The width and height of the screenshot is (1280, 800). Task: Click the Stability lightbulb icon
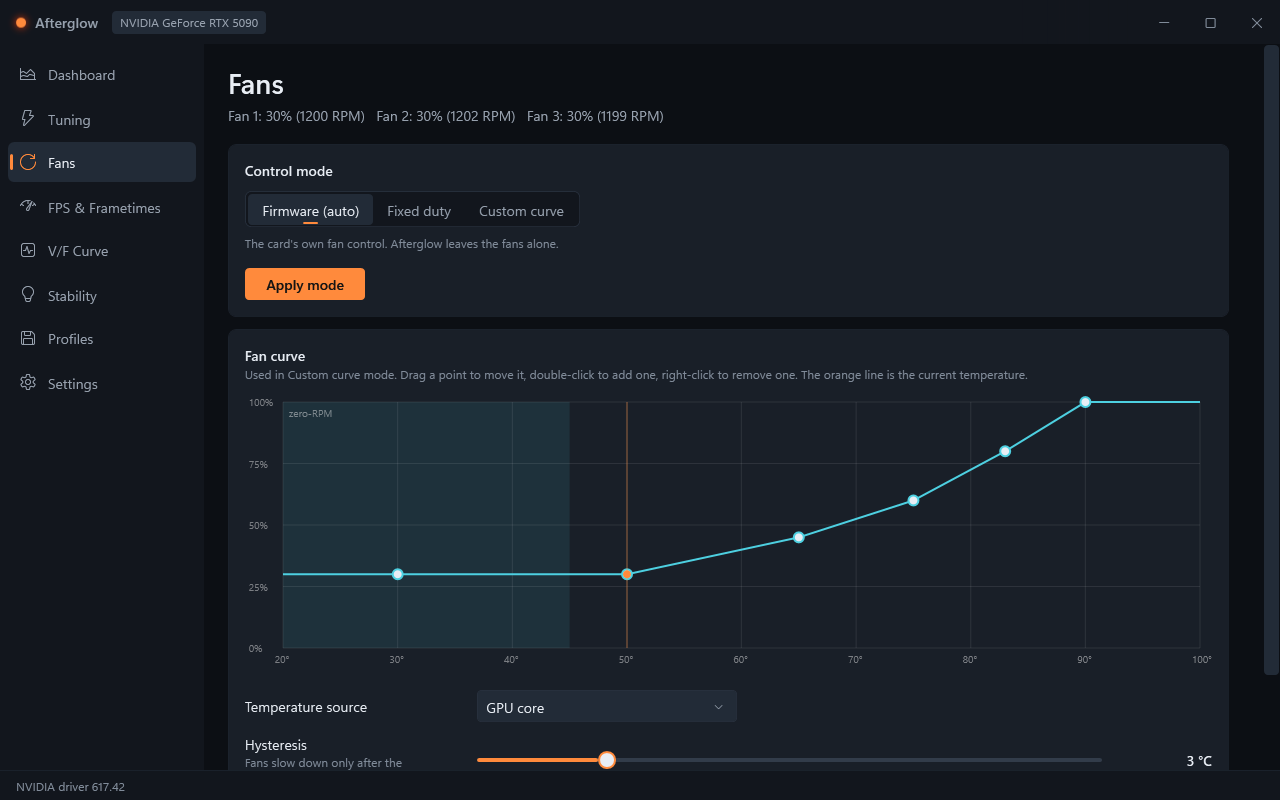[28, 295]
